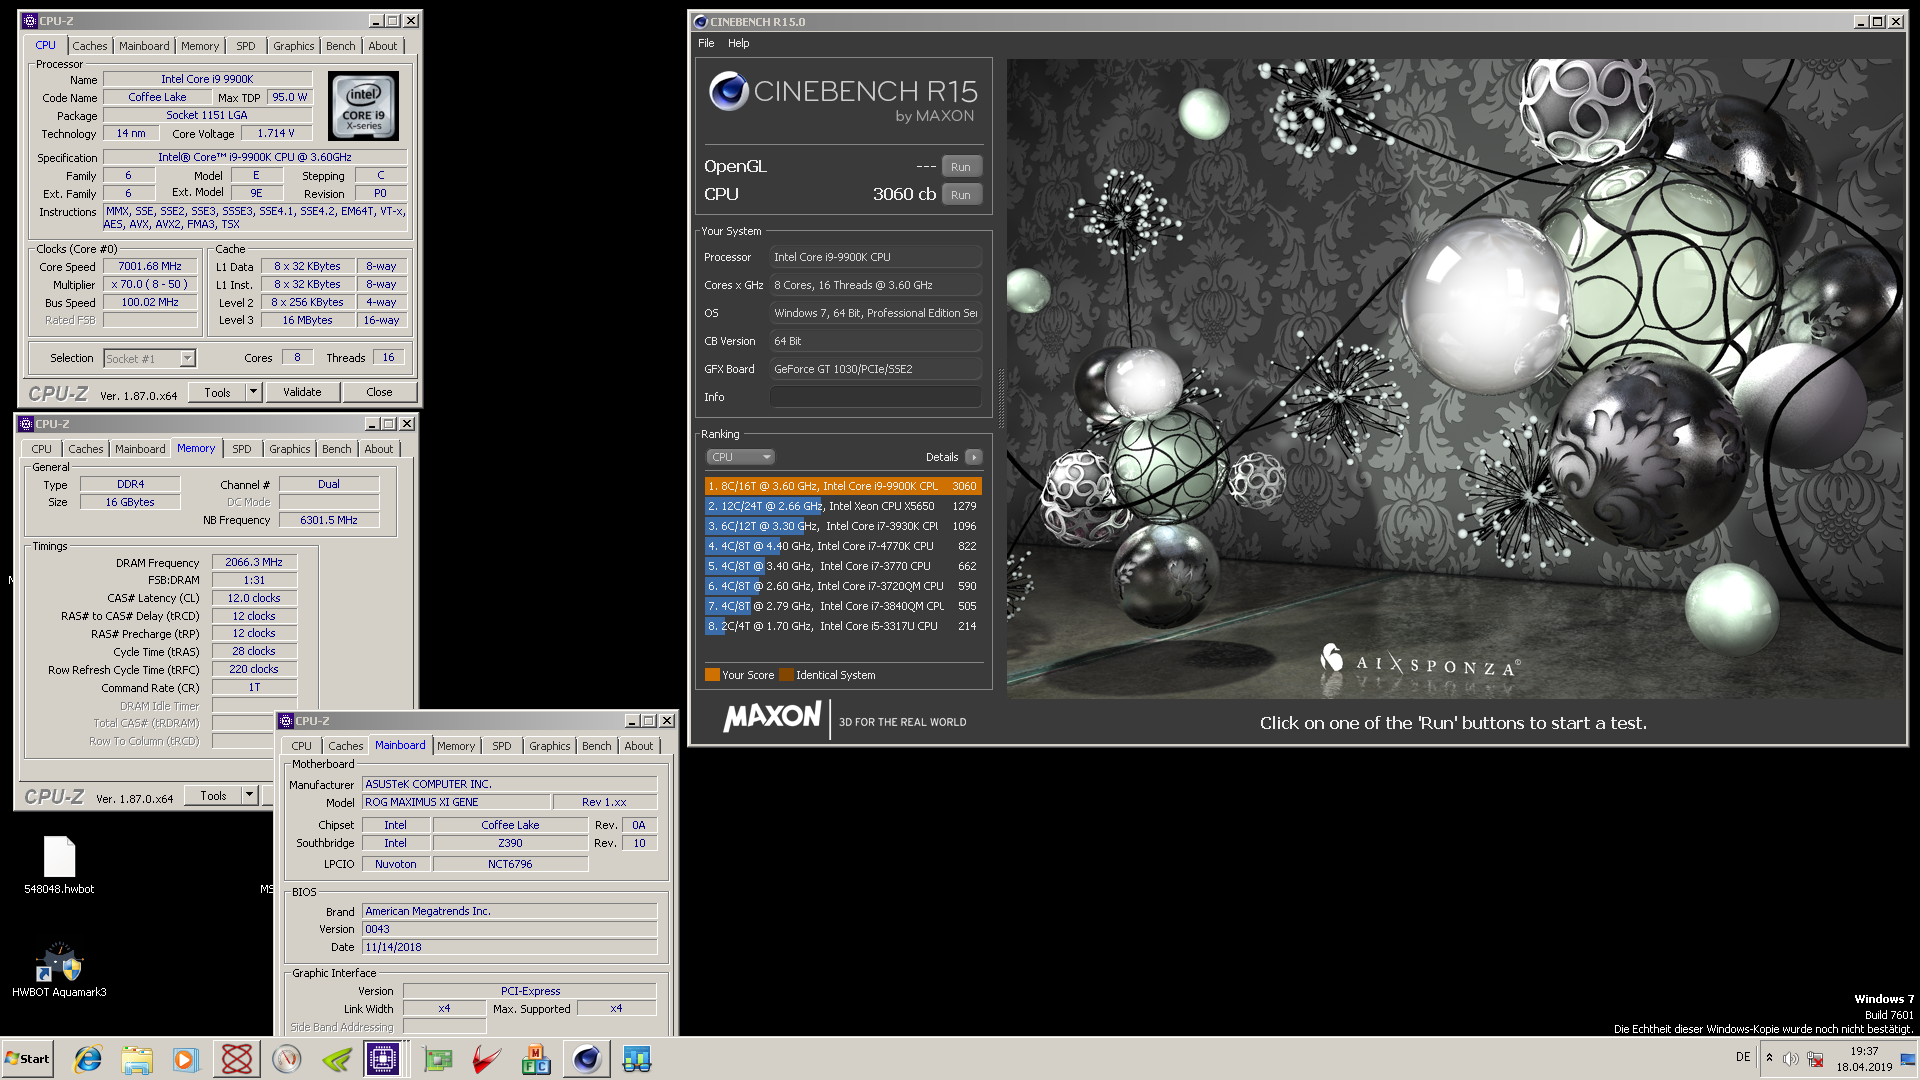Click the DE language indicator

point(1743,1057)
